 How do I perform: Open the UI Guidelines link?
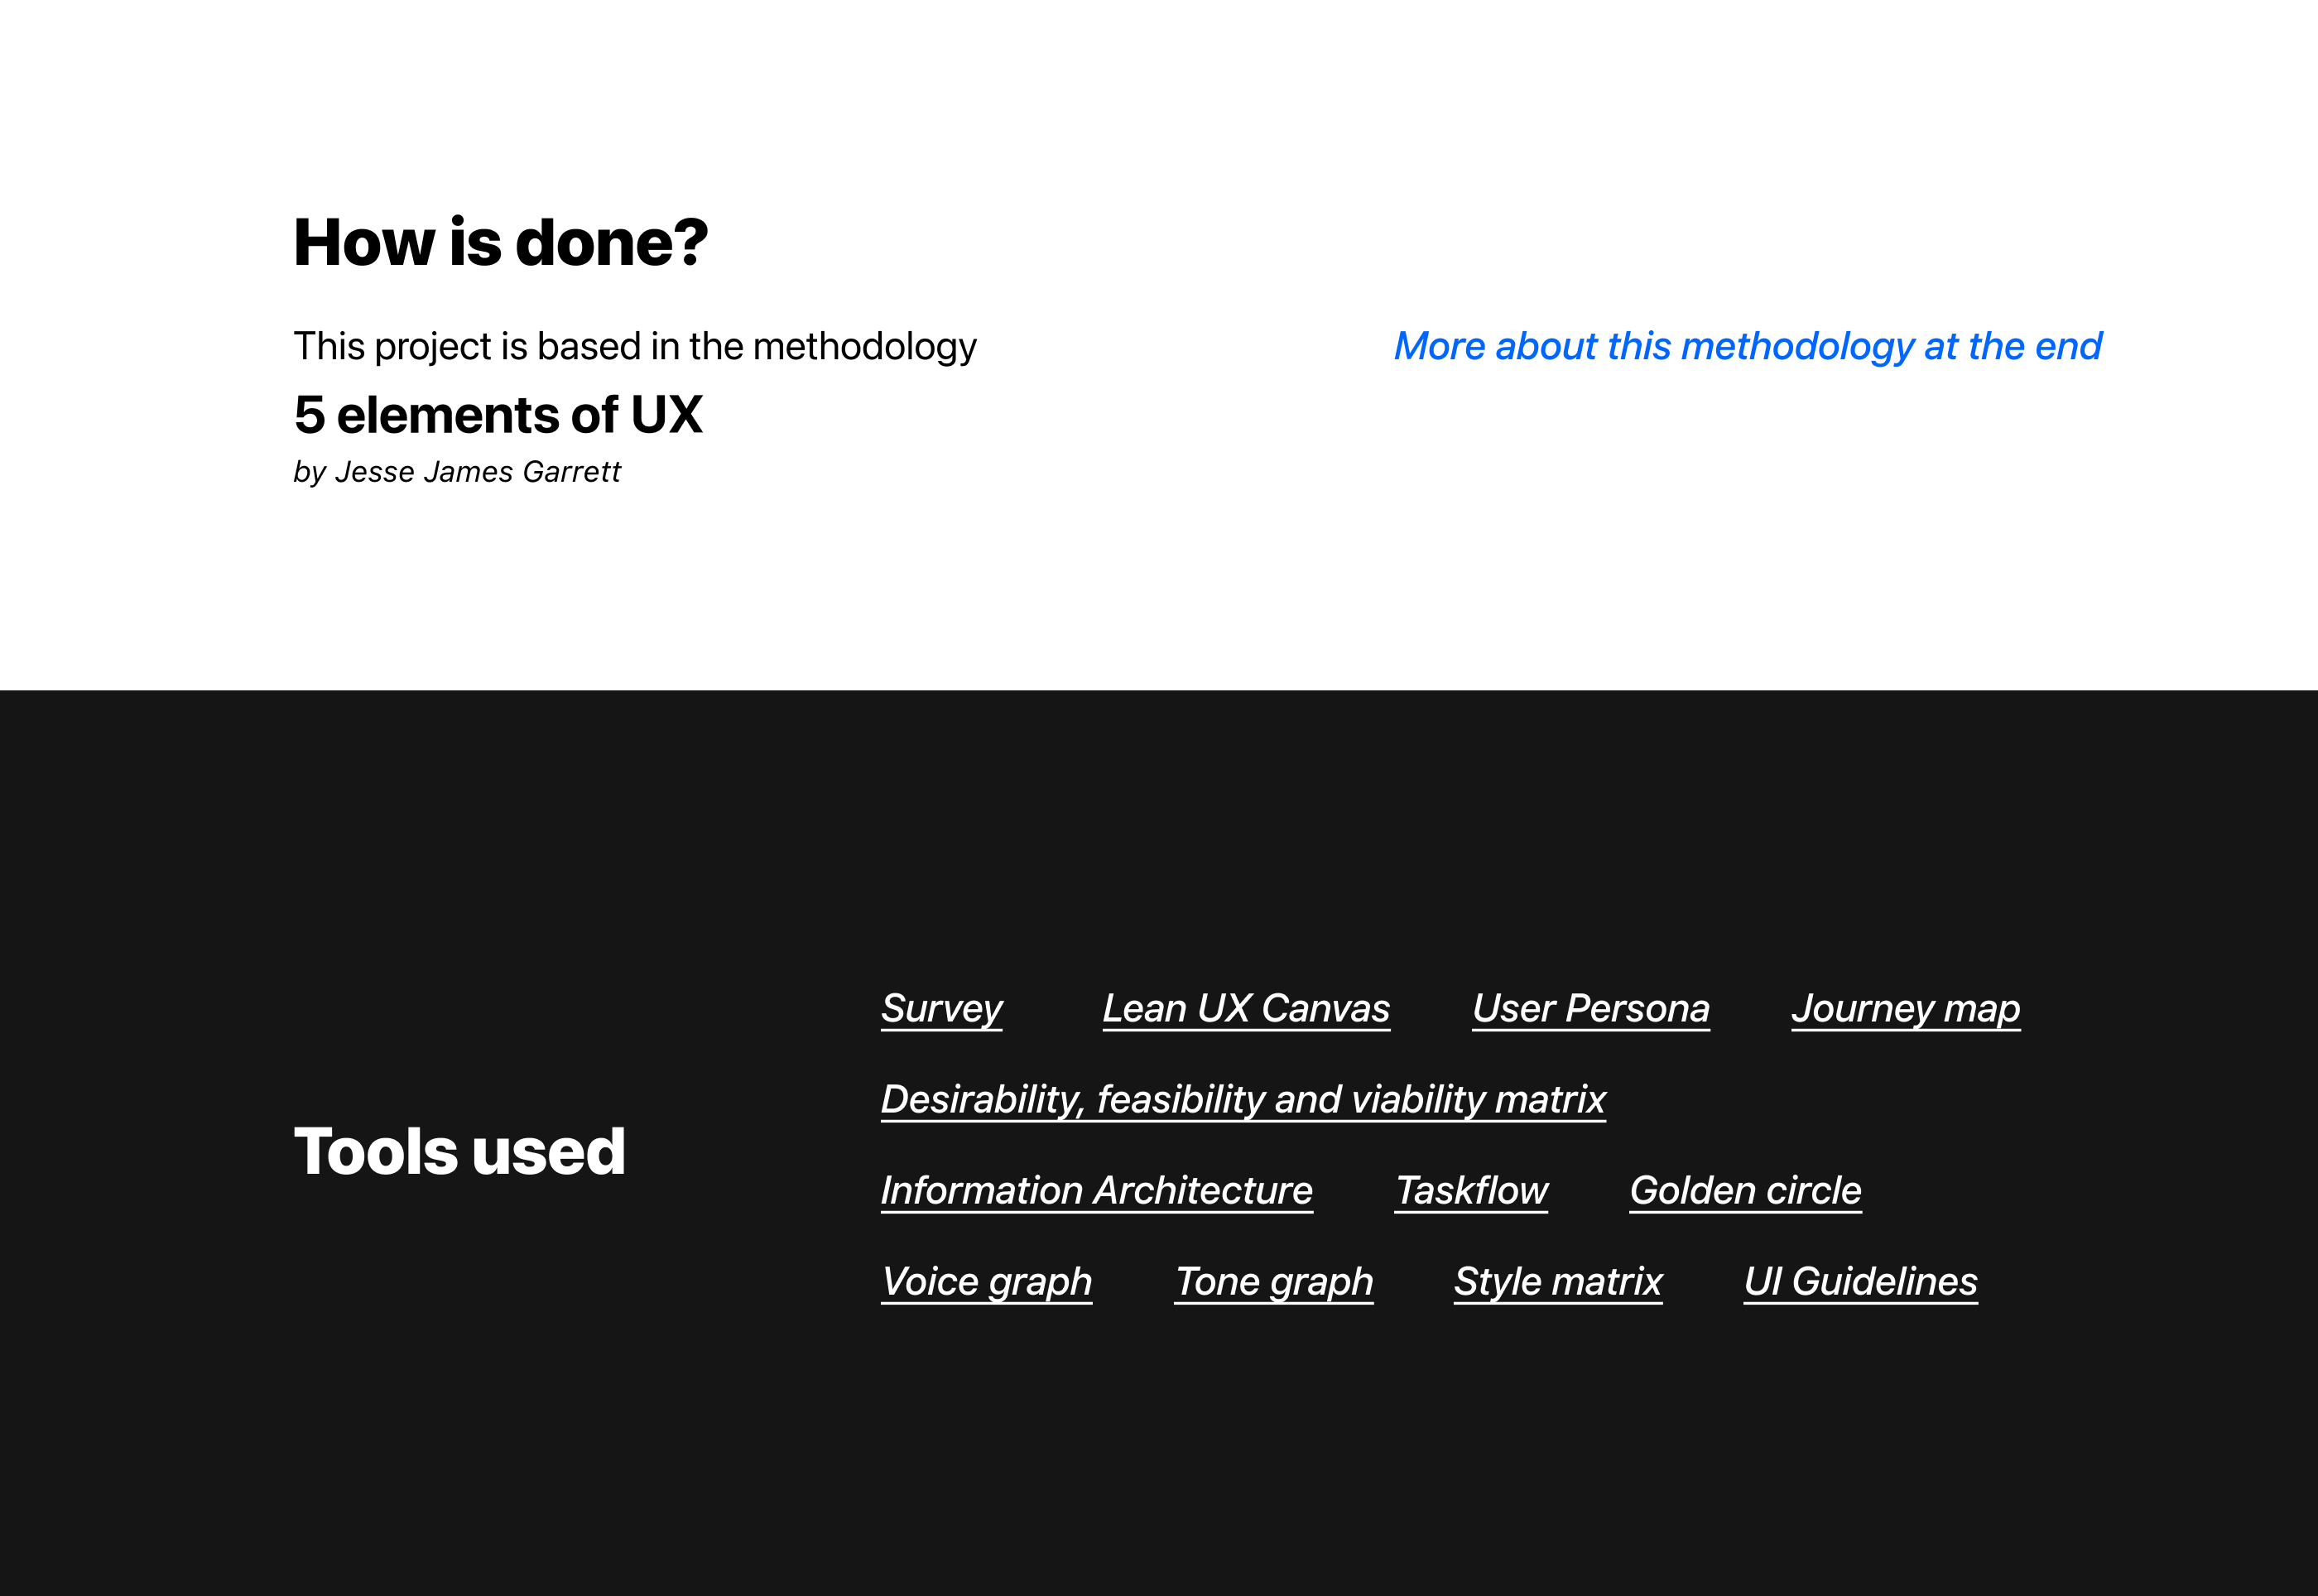tap(1860, 1281)
